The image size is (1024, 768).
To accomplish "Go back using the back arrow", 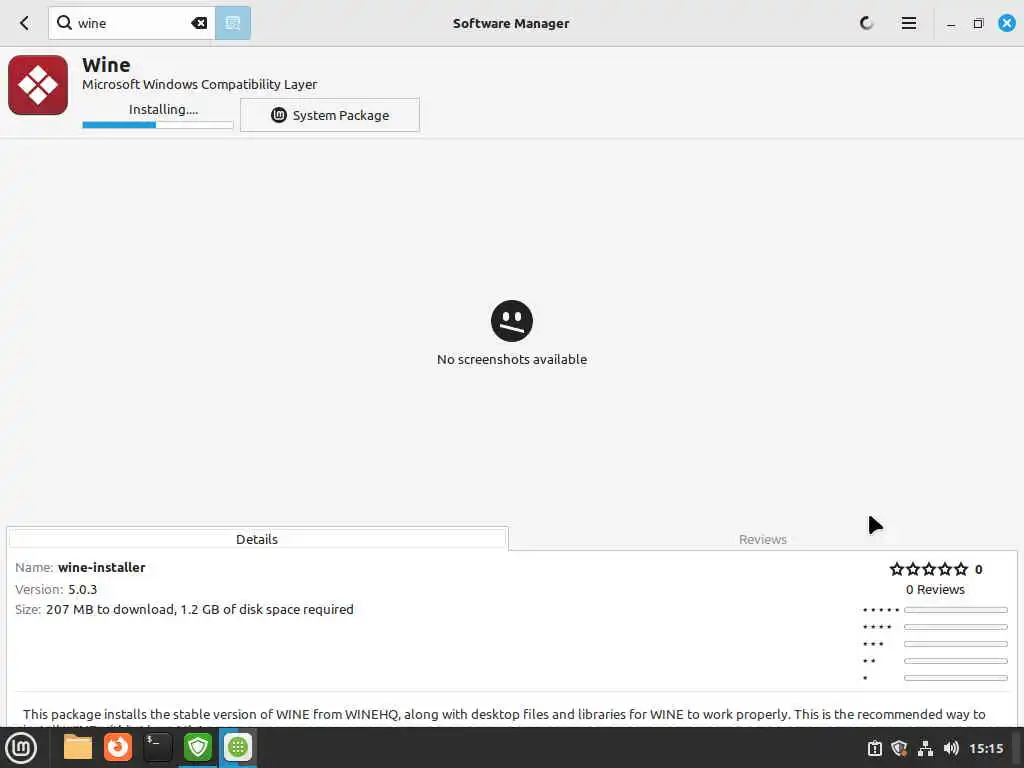I will pos(25,24).
